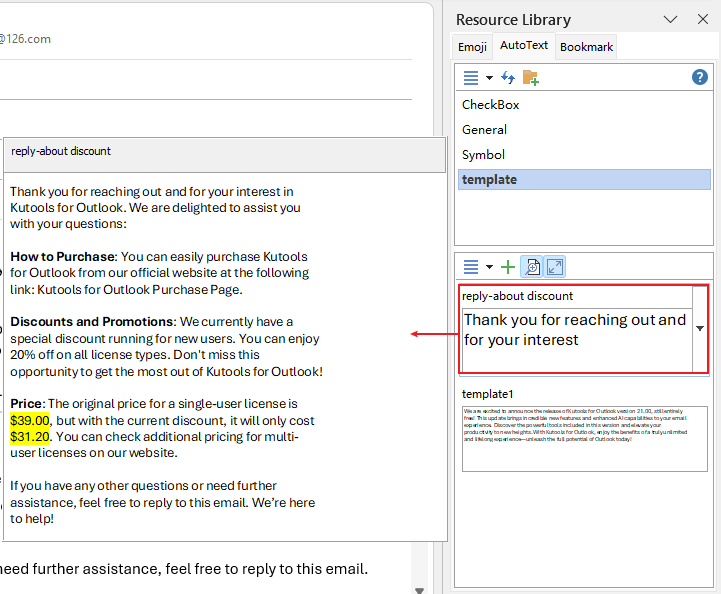The height and width of the screenshot is (594, 721).
Task: Click the reply-about discount preview title
Action: 61,151
